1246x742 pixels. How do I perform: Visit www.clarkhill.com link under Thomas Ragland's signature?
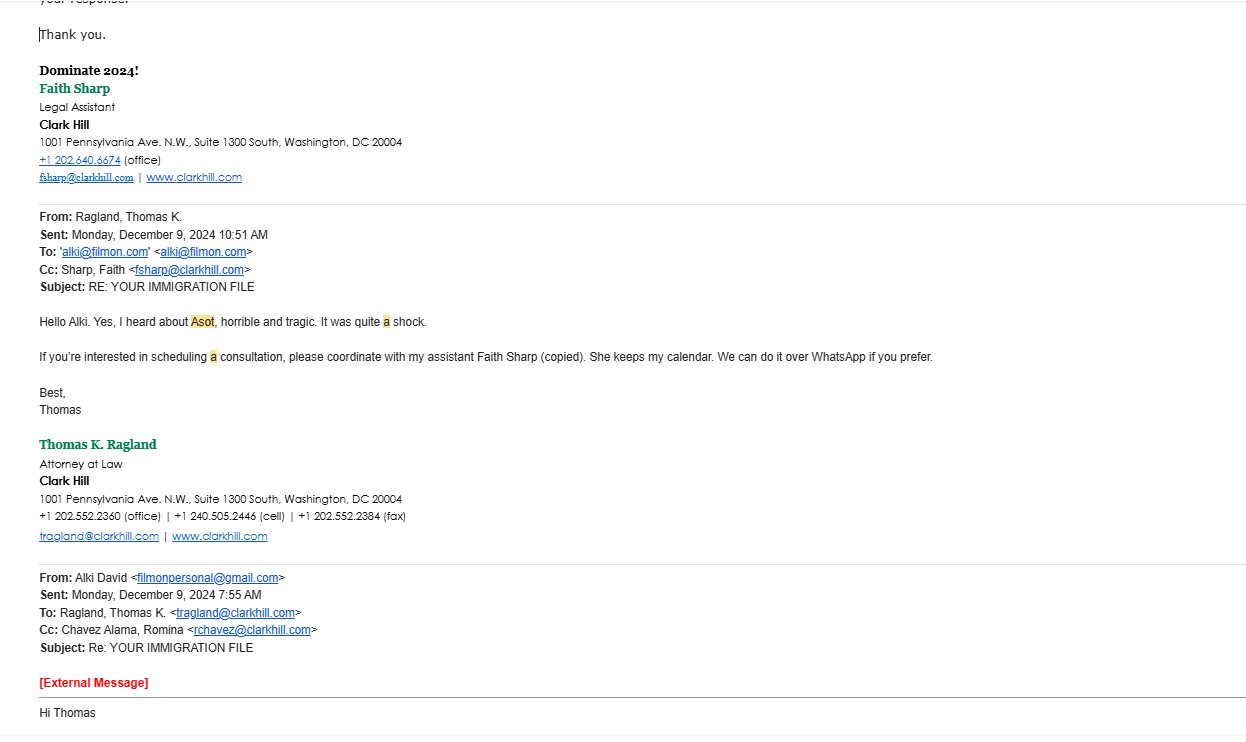point(220,536)
